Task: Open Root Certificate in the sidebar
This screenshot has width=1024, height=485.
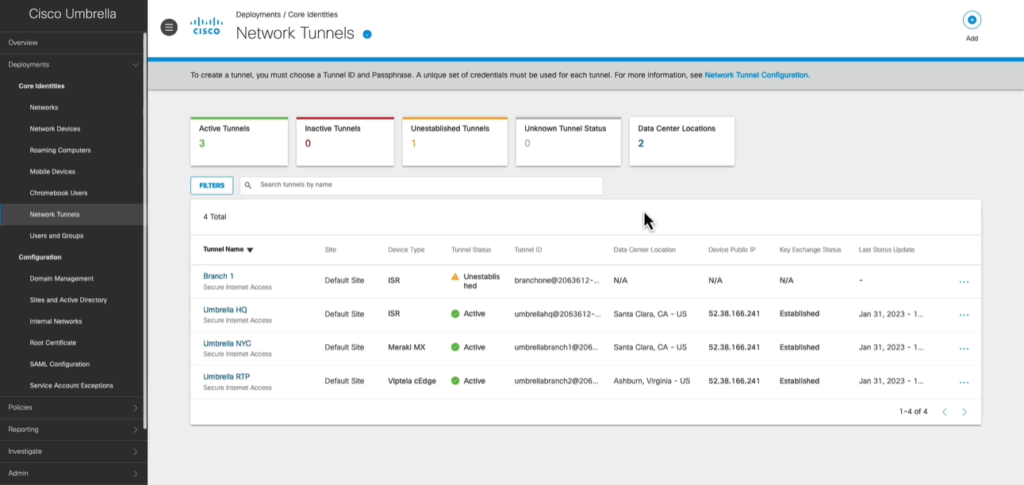Action: (53, 343)
